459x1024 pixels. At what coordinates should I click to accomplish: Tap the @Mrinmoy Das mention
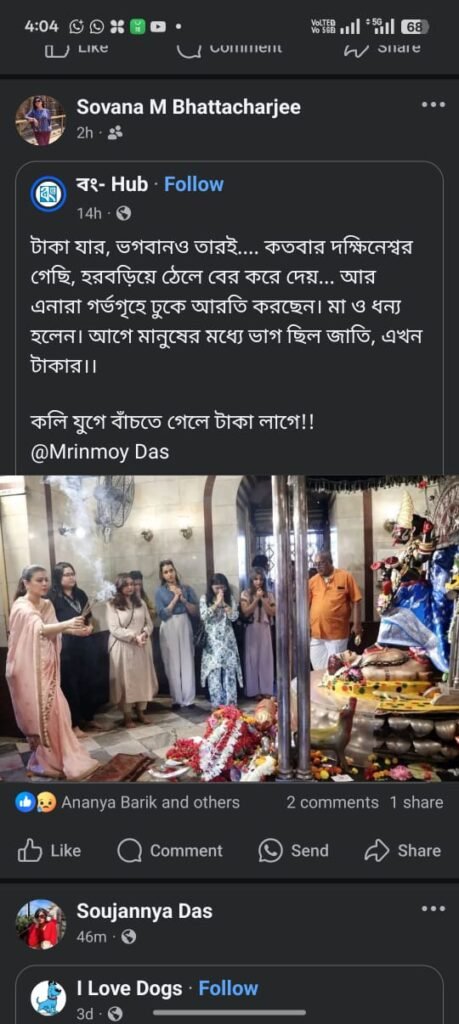tap(100, 452)
